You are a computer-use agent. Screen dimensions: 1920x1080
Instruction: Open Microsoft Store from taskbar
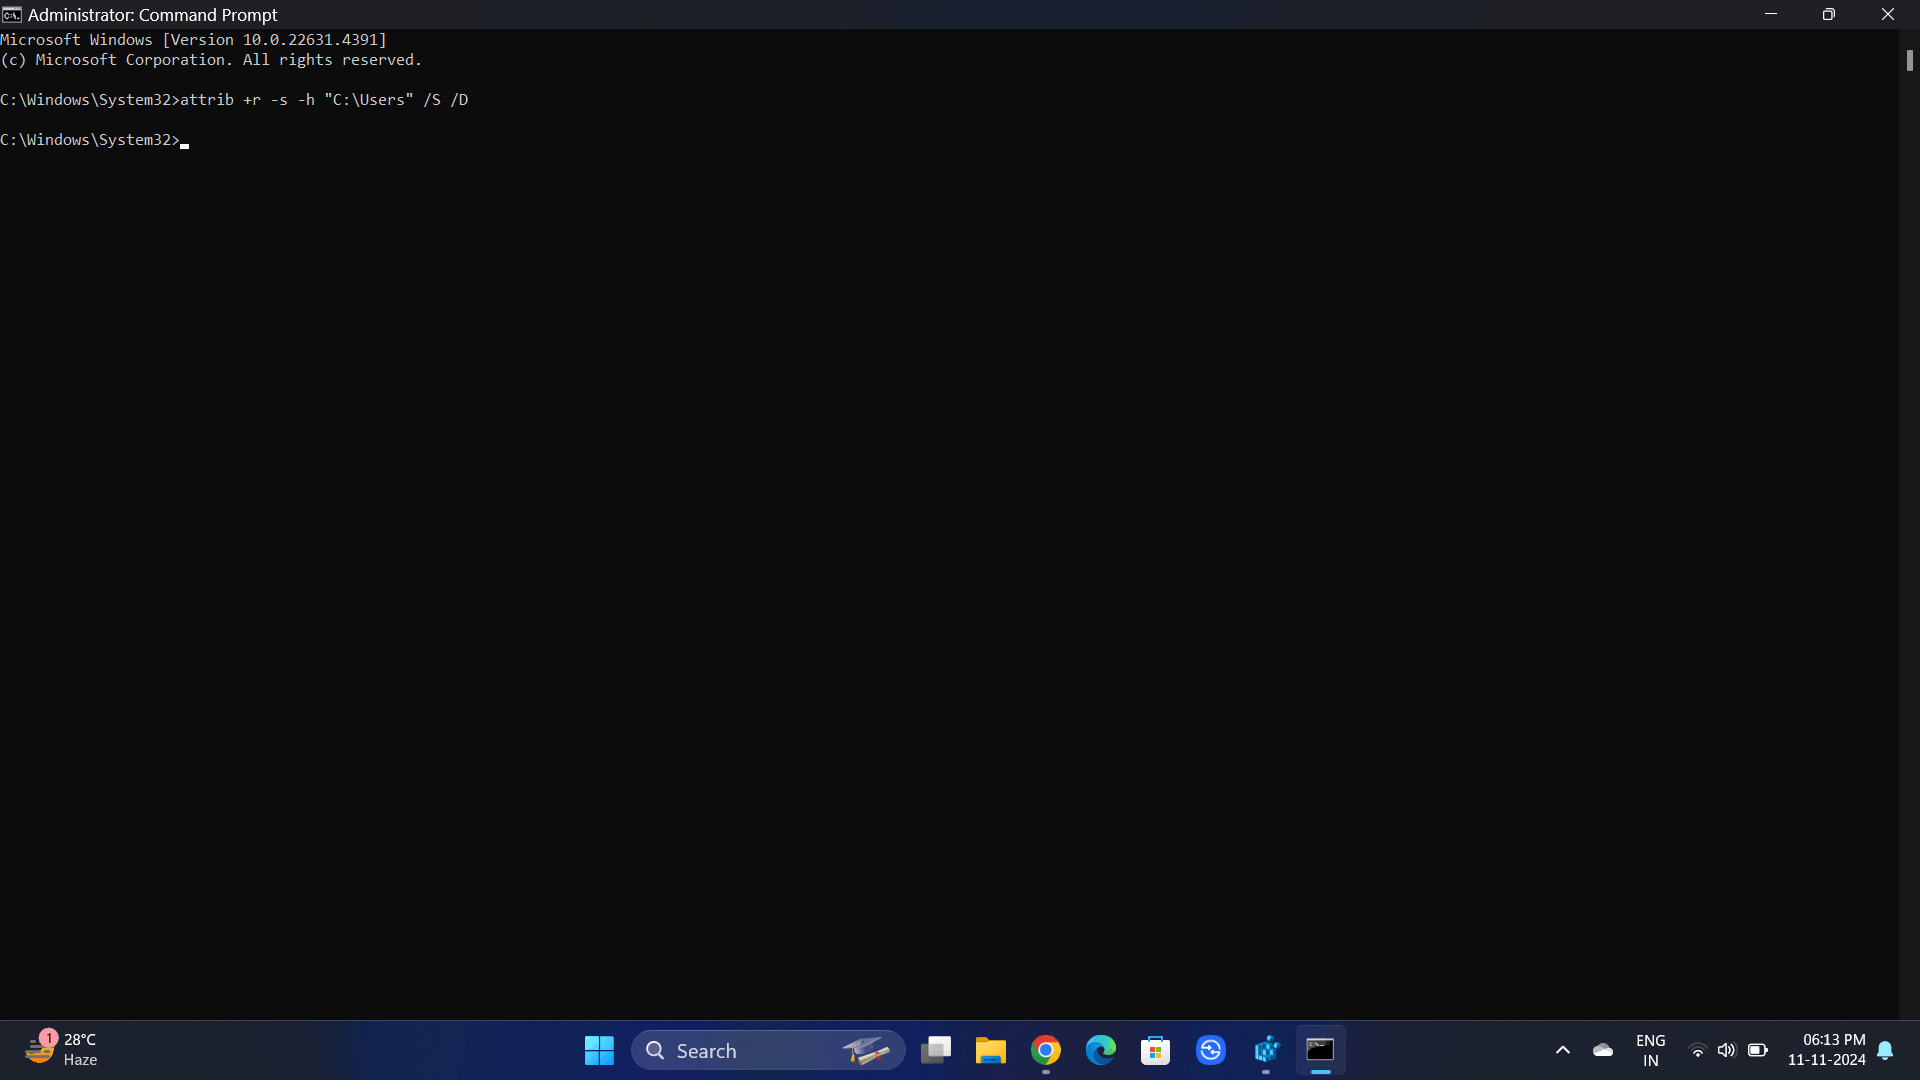point(1156,1050)
